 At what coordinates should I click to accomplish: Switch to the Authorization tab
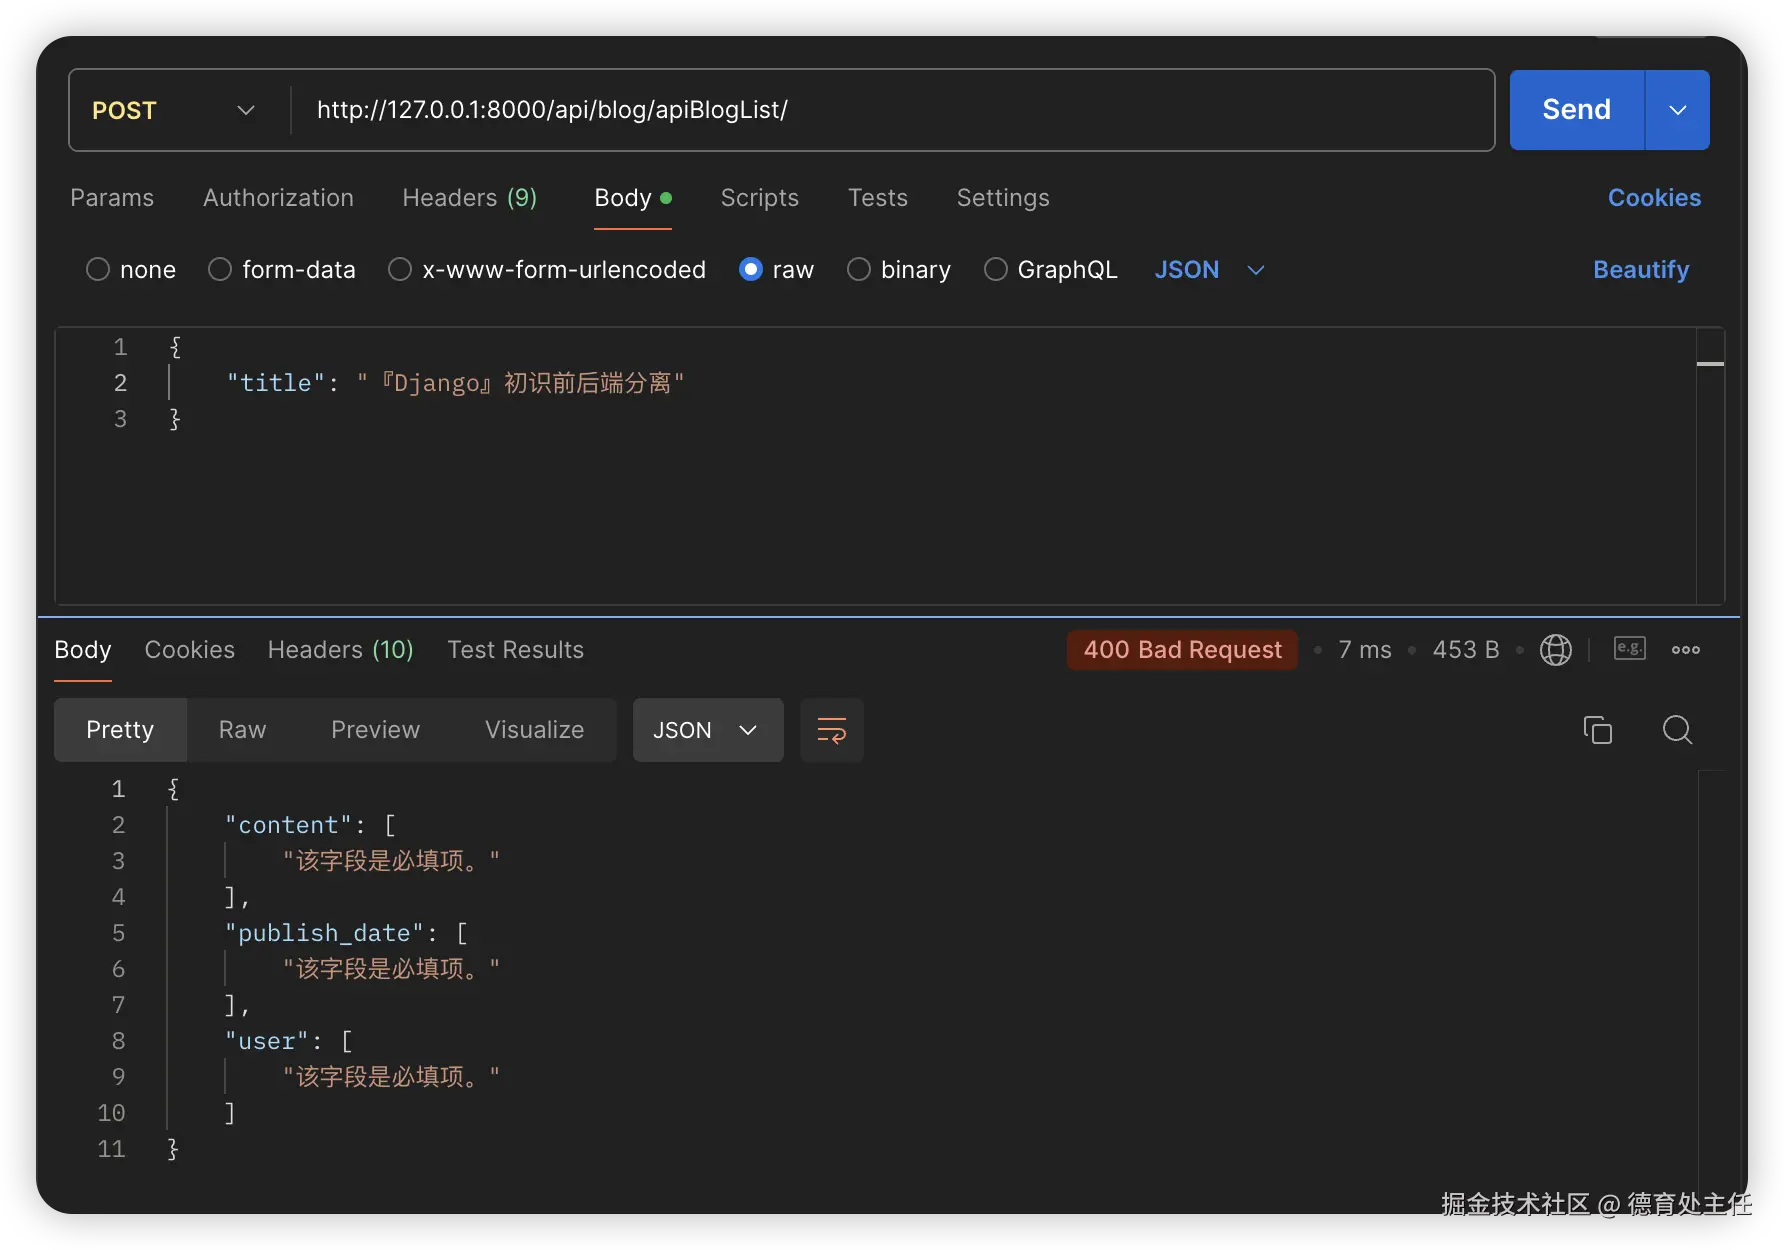(x=278, y=198)
